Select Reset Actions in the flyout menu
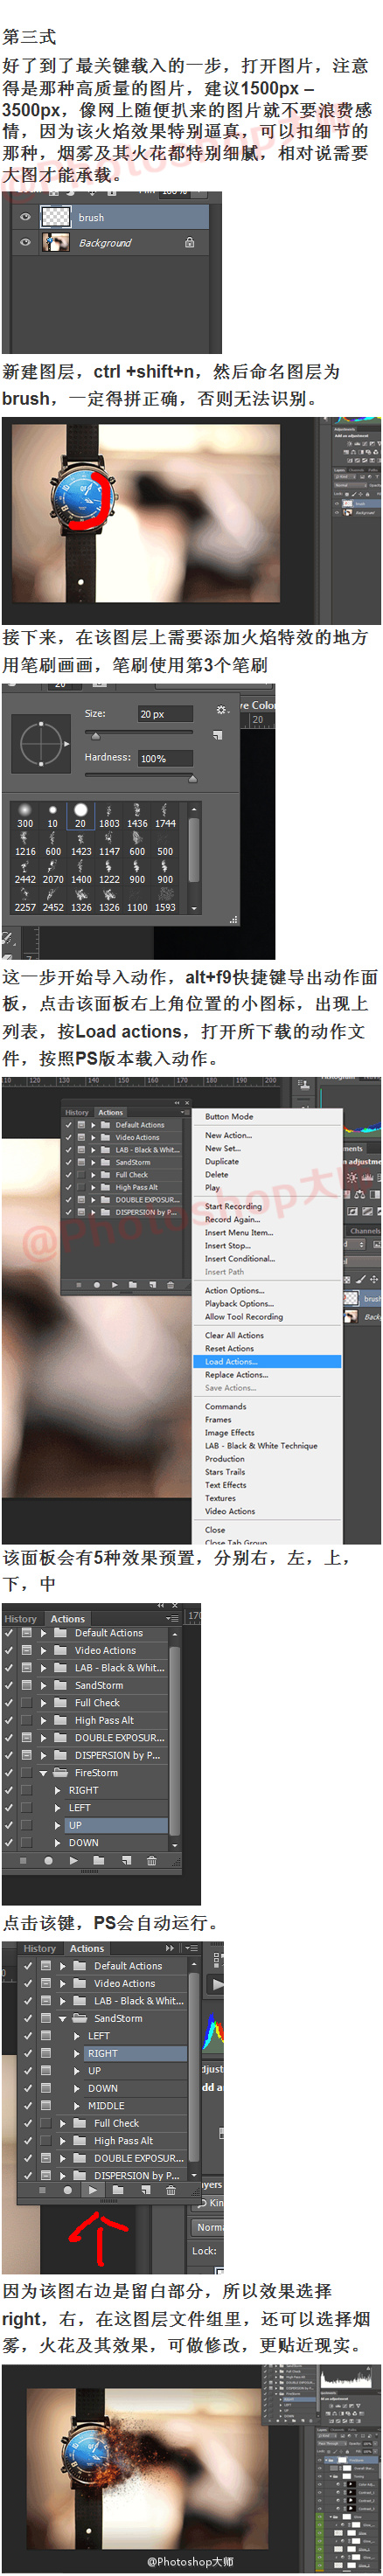The height and width of the screenshot is (2576, 383). coord(230,1348)
